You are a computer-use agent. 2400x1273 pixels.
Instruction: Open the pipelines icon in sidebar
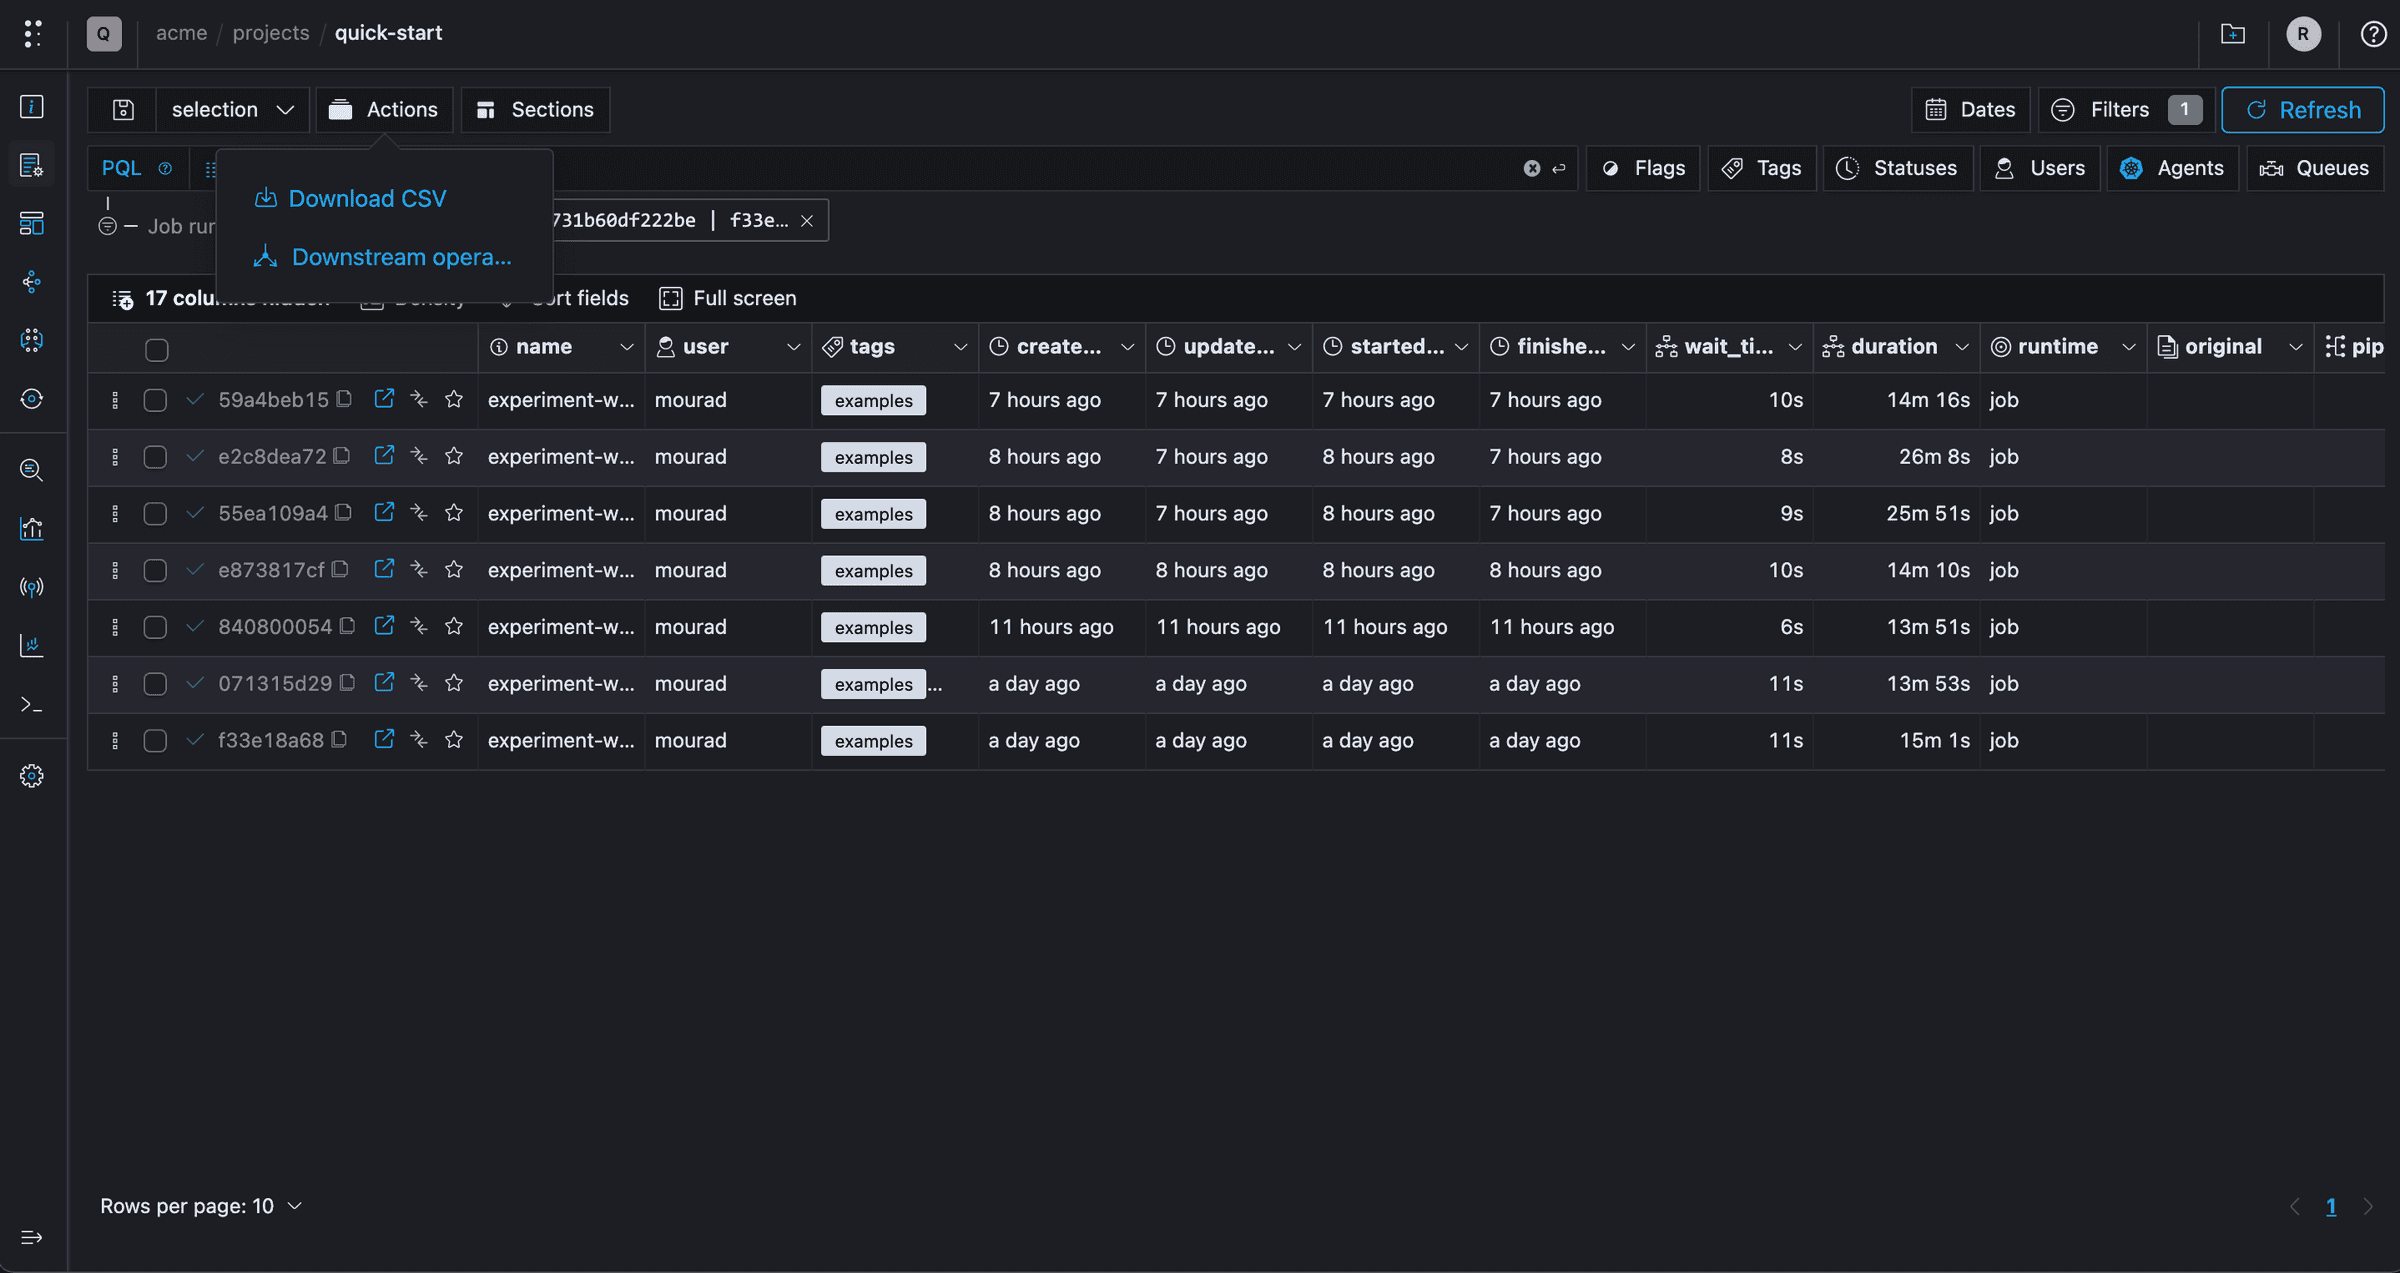tap(32, 282)
